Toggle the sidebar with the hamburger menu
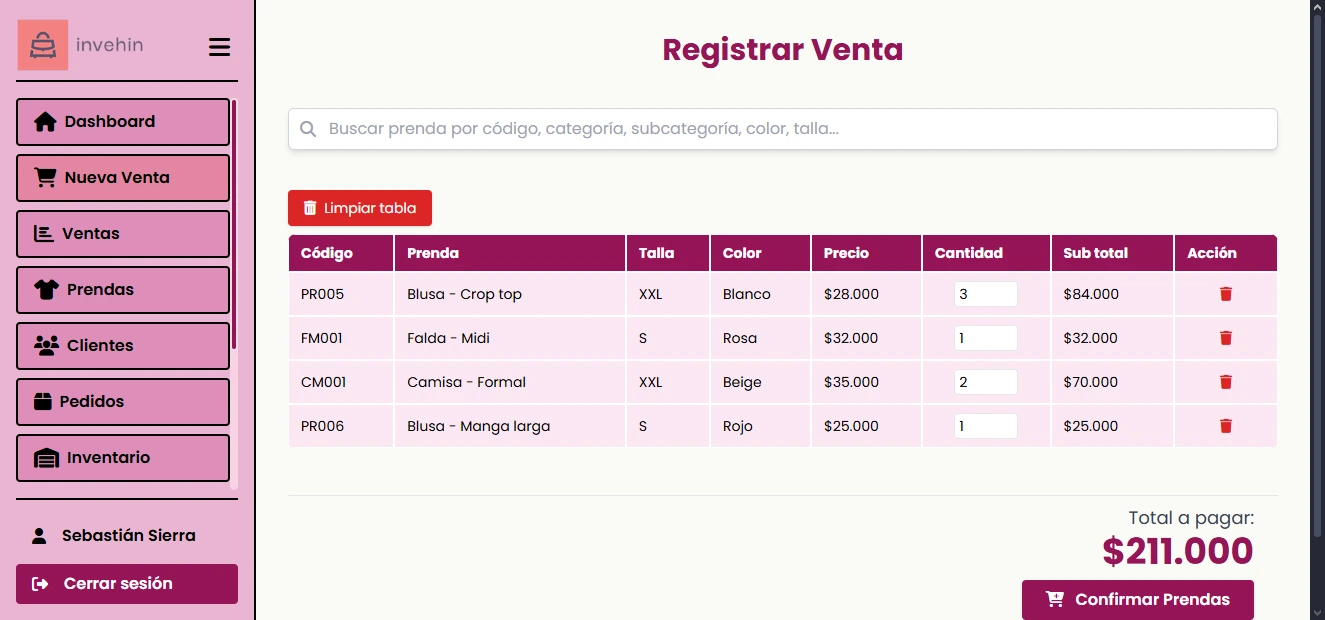This screenshot has width=1325, height=620. (x=219, y=46)
